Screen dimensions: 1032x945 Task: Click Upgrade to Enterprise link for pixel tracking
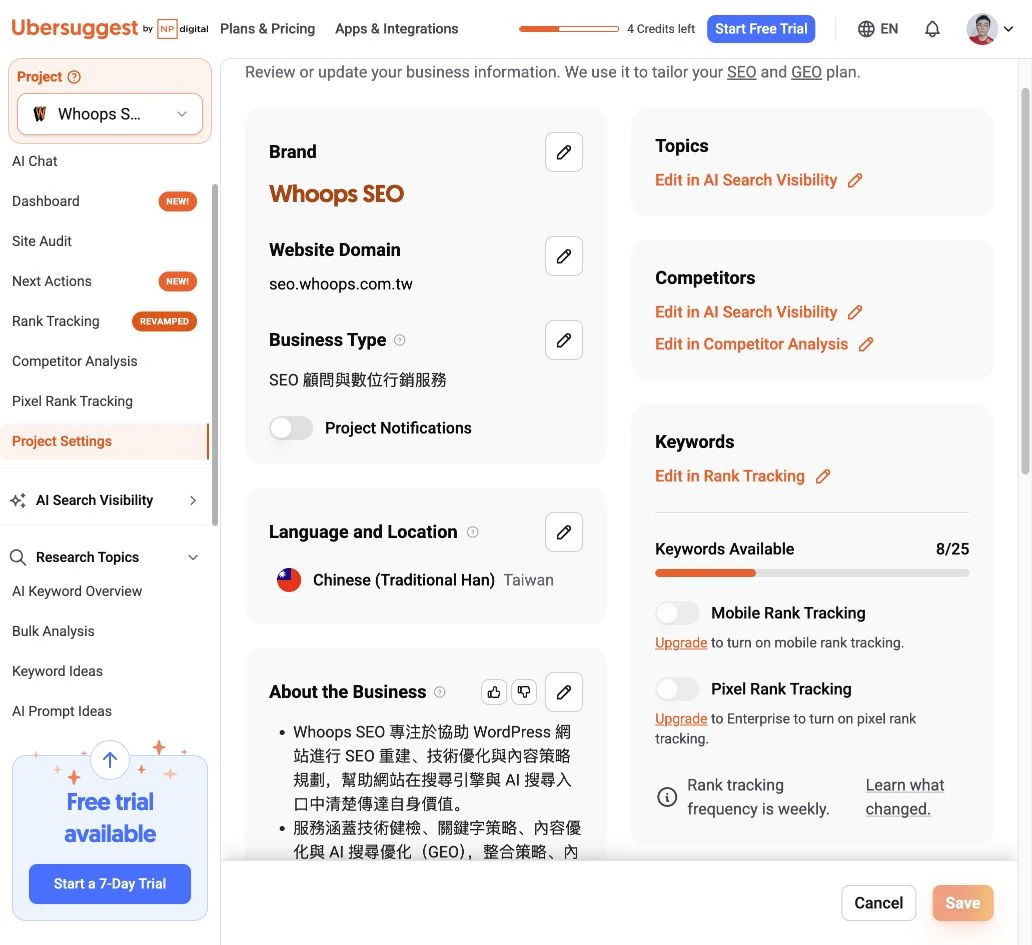pyautogui.click(x=681, y=719)
